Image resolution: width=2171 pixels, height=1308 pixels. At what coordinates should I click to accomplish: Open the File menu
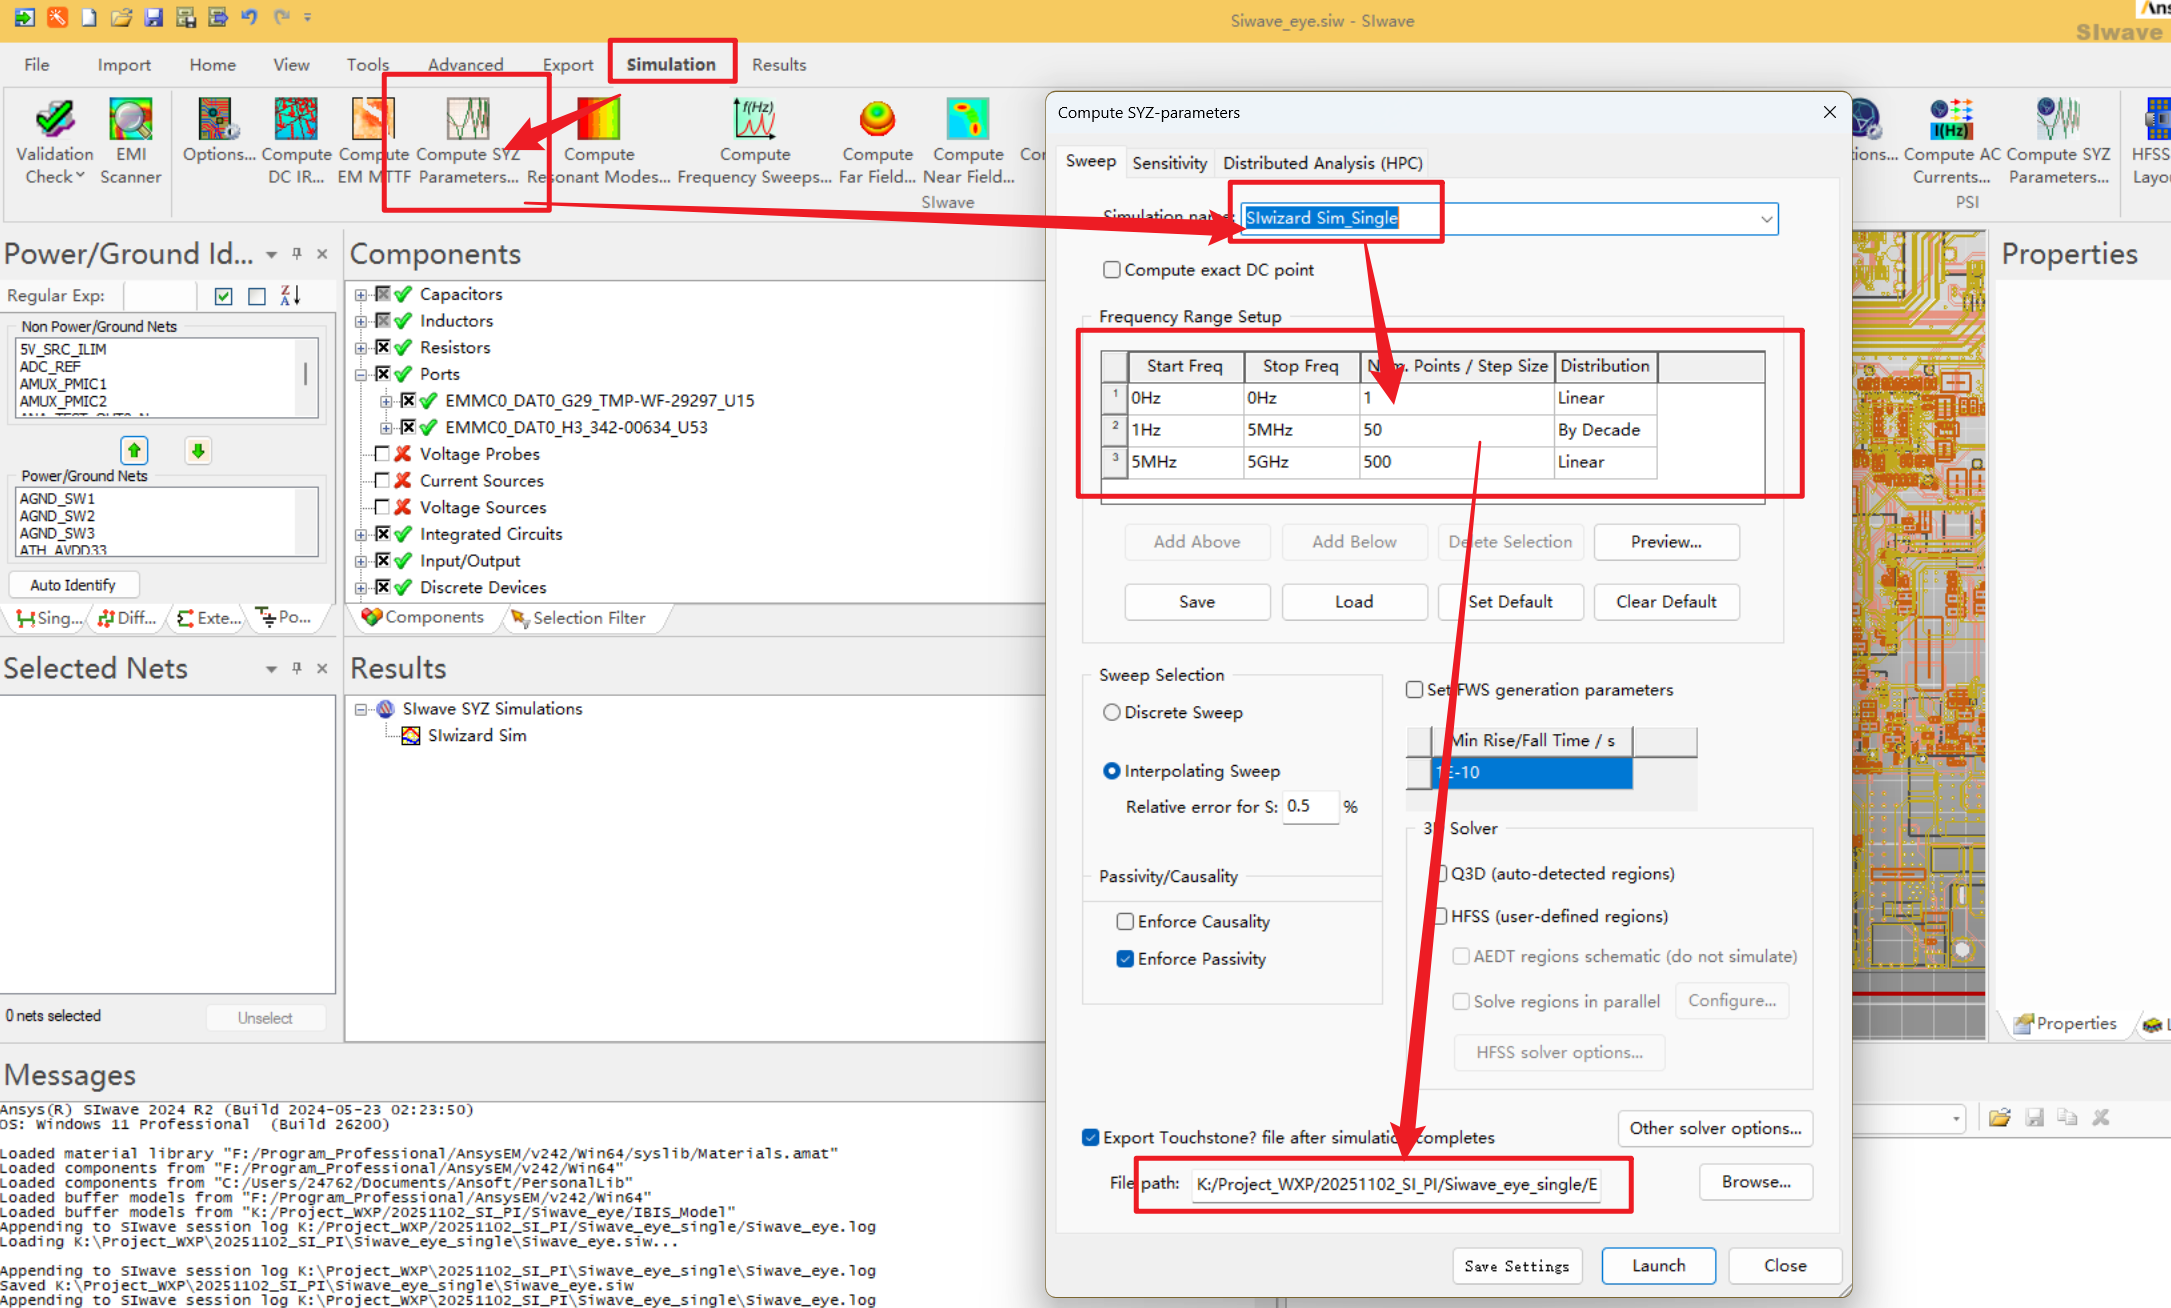click(x=37, y=65)
